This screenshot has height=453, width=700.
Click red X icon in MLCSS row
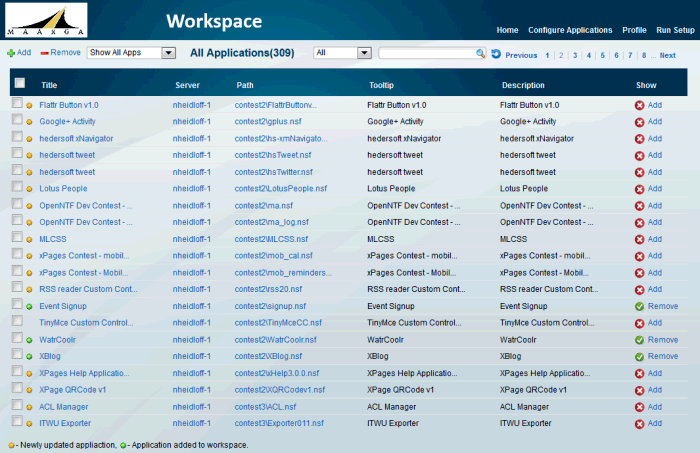click(639, 239)
